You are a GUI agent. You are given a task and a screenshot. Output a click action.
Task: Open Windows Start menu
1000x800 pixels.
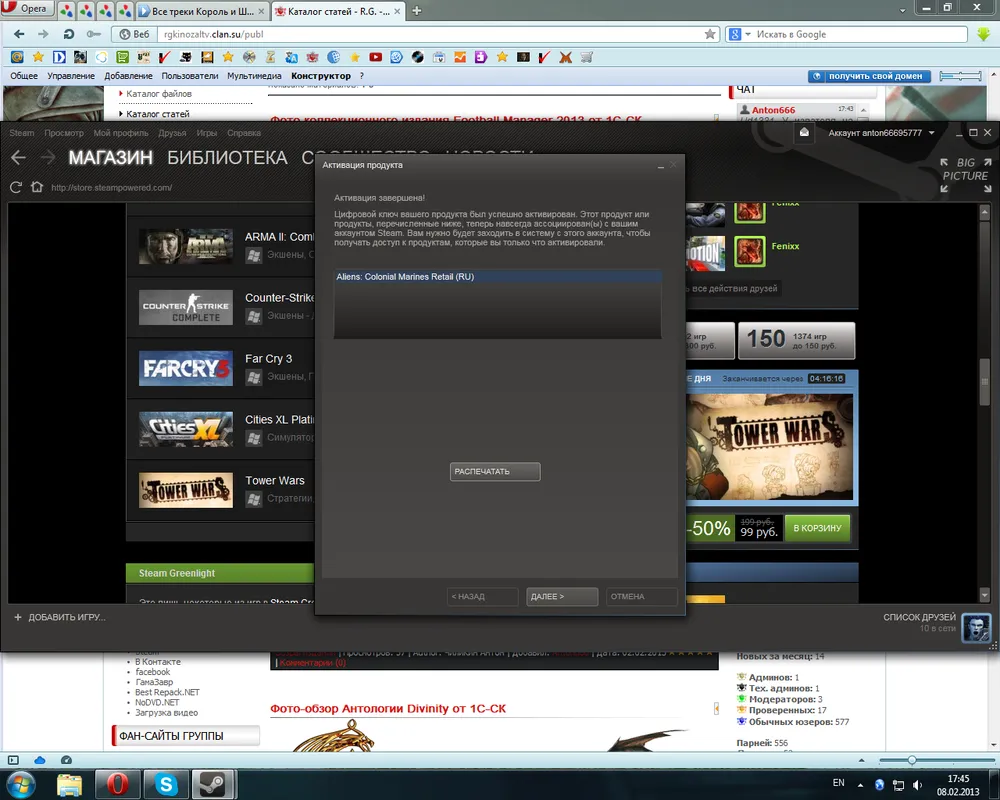(20, 784)
